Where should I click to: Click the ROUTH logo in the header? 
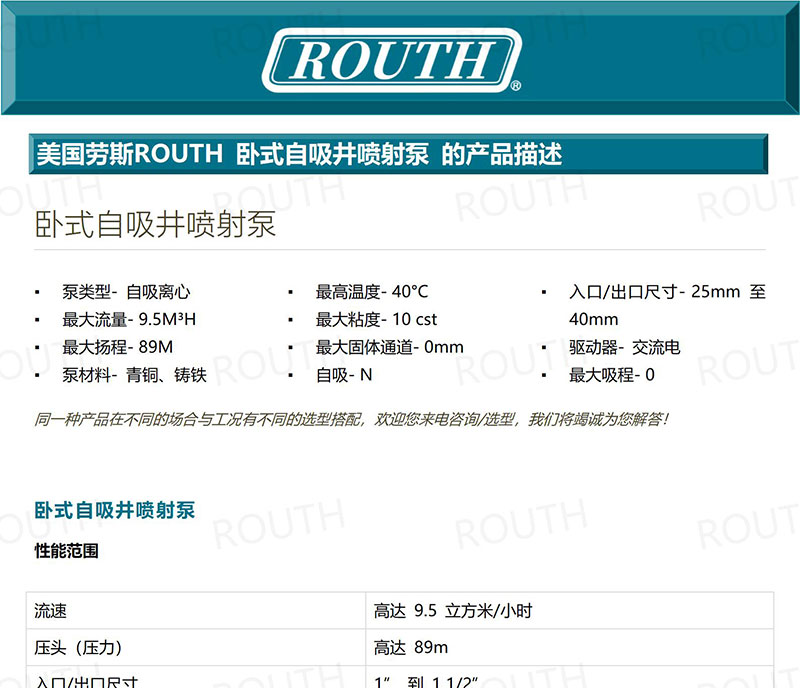[392, 60]
